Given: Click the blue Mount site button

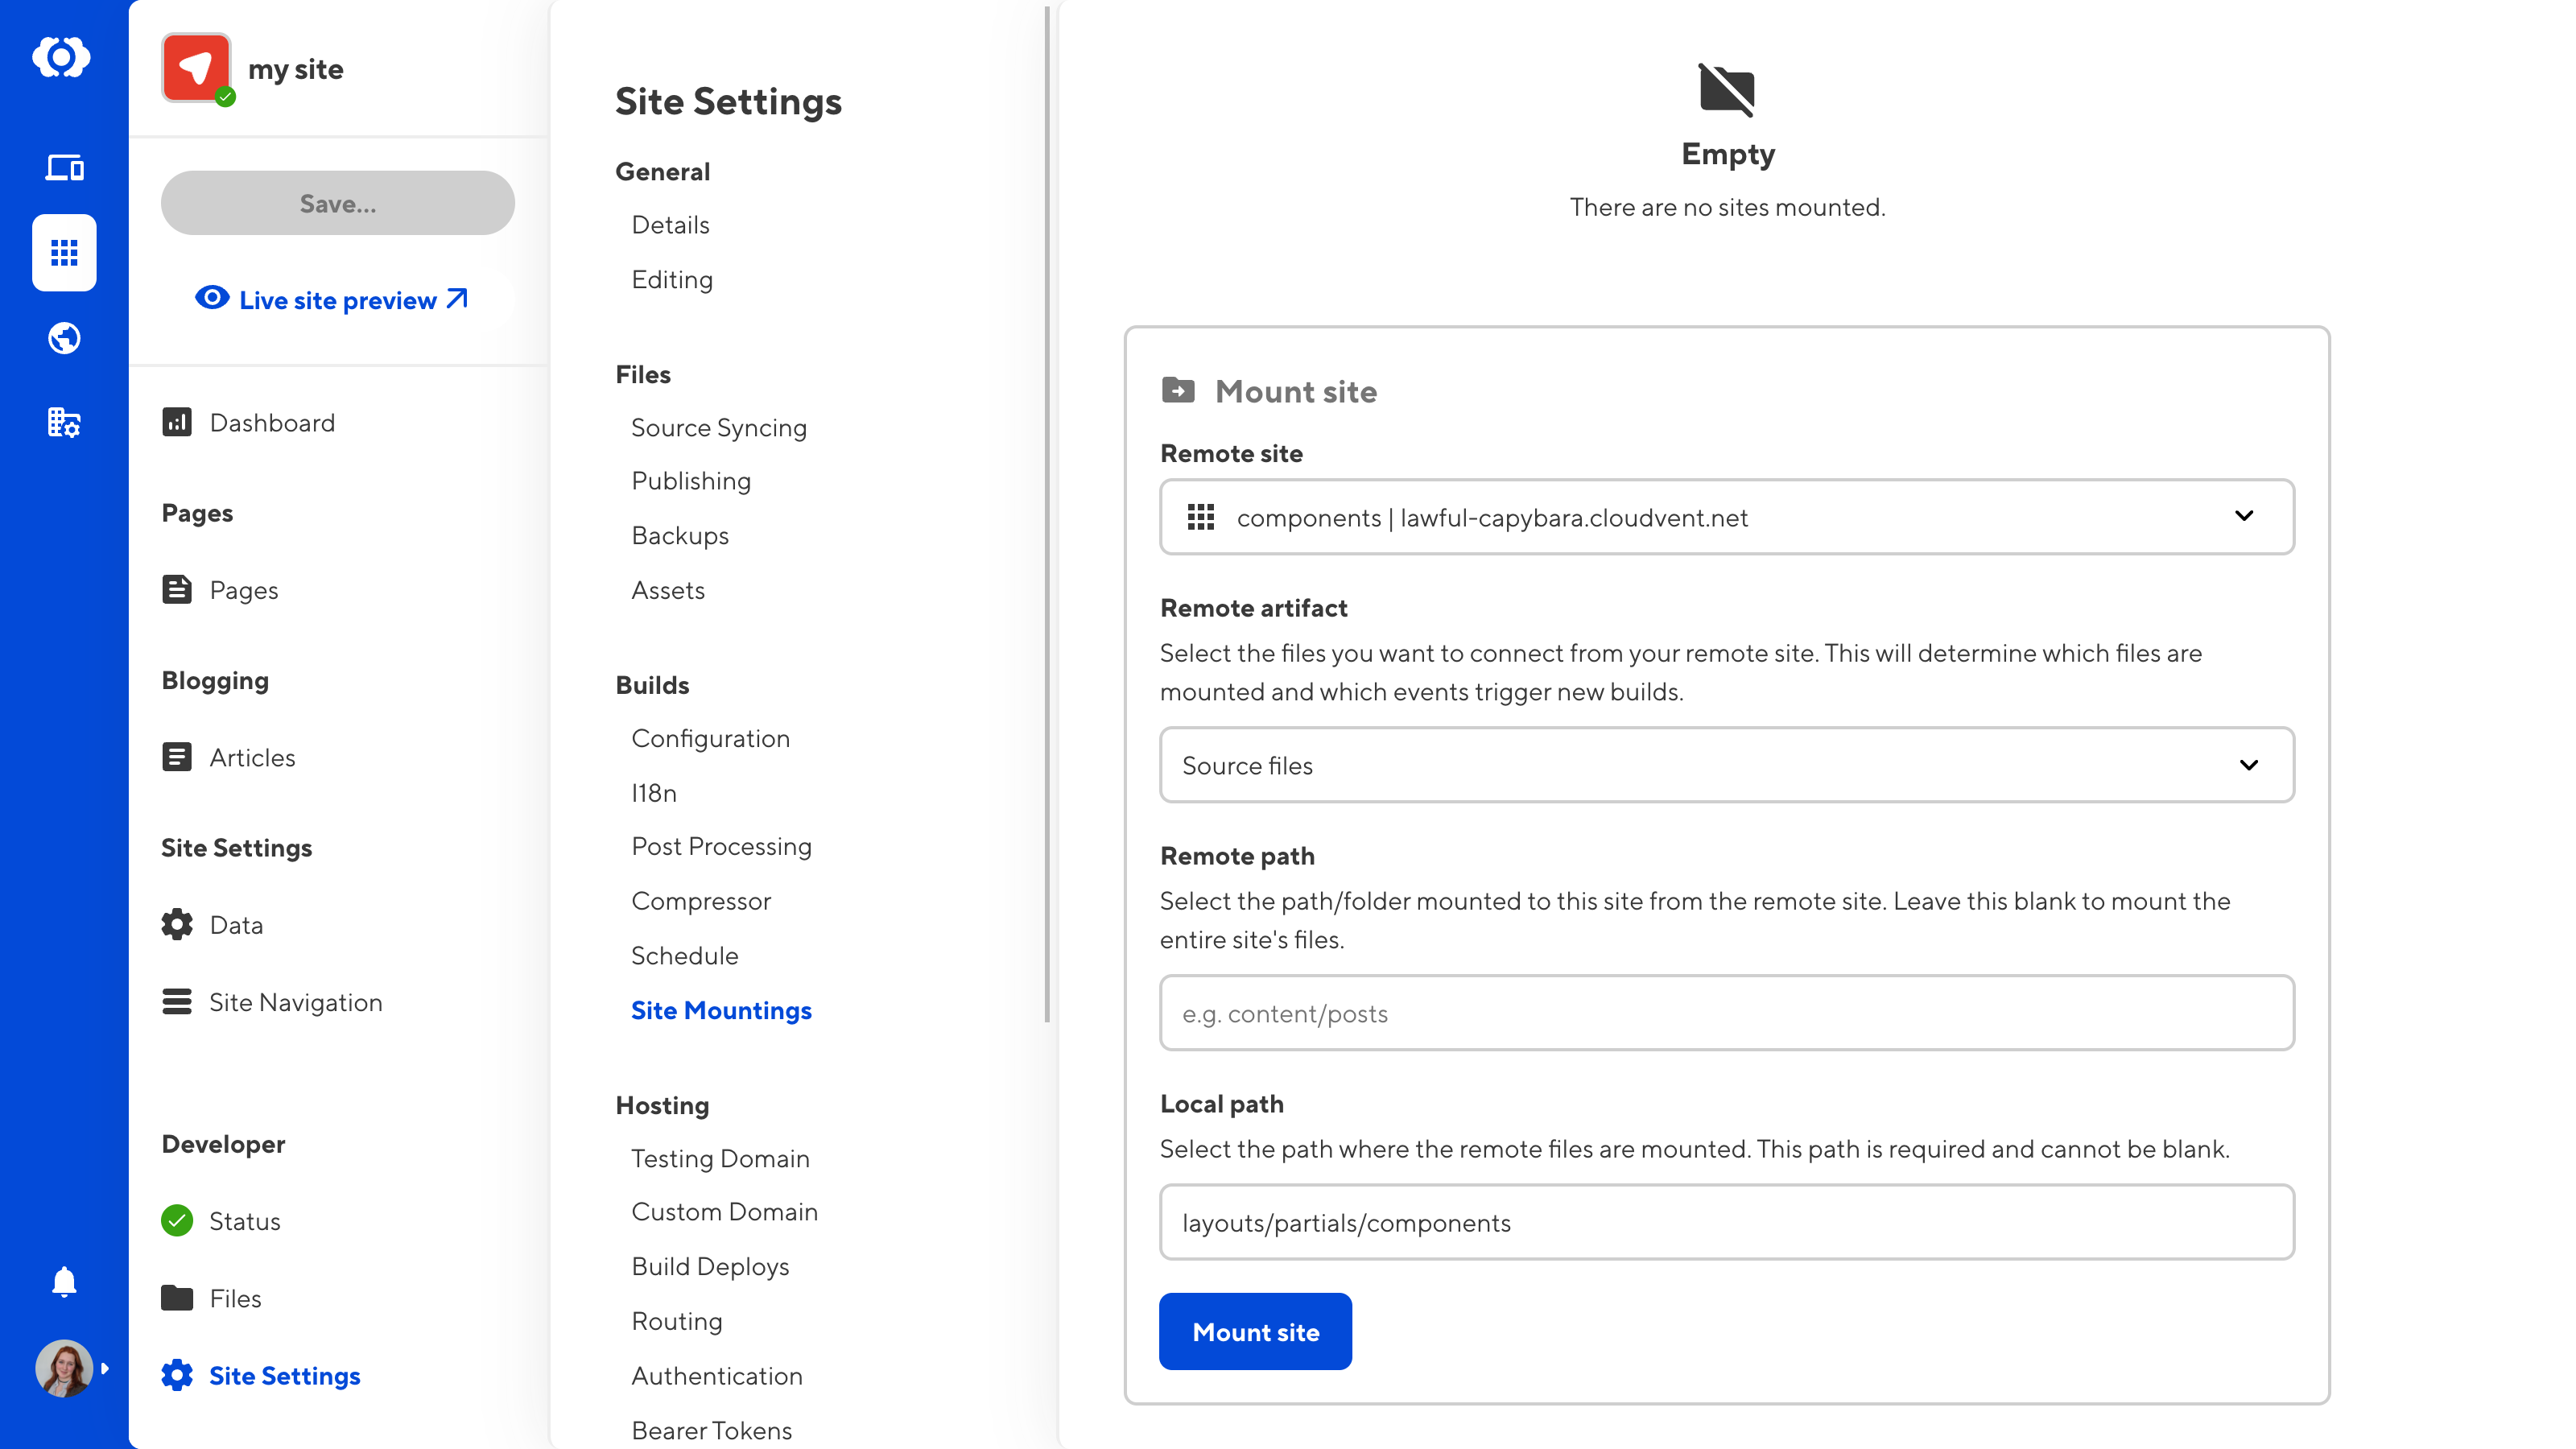Looking at the screenshot, I should pos(1255,1332).
